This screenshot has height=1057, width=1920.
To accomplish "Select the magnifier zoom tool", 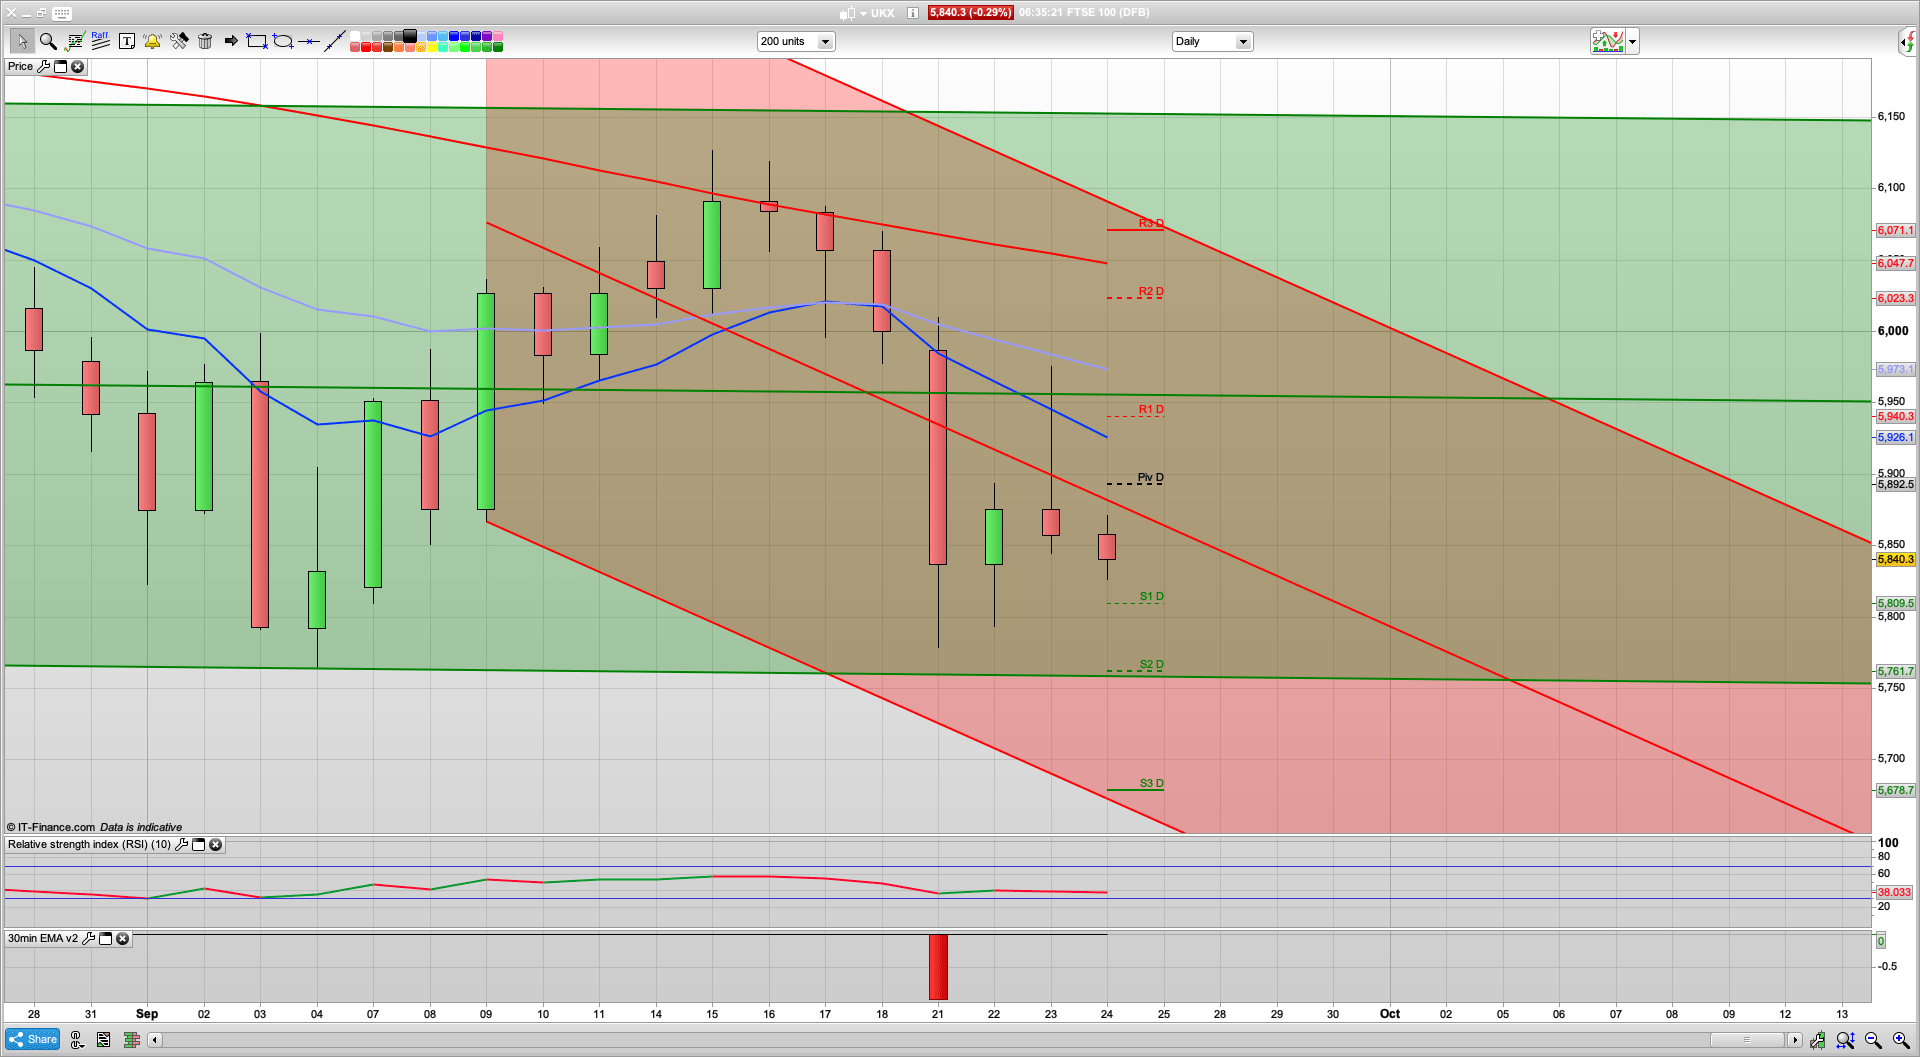I will click(47, 41).
